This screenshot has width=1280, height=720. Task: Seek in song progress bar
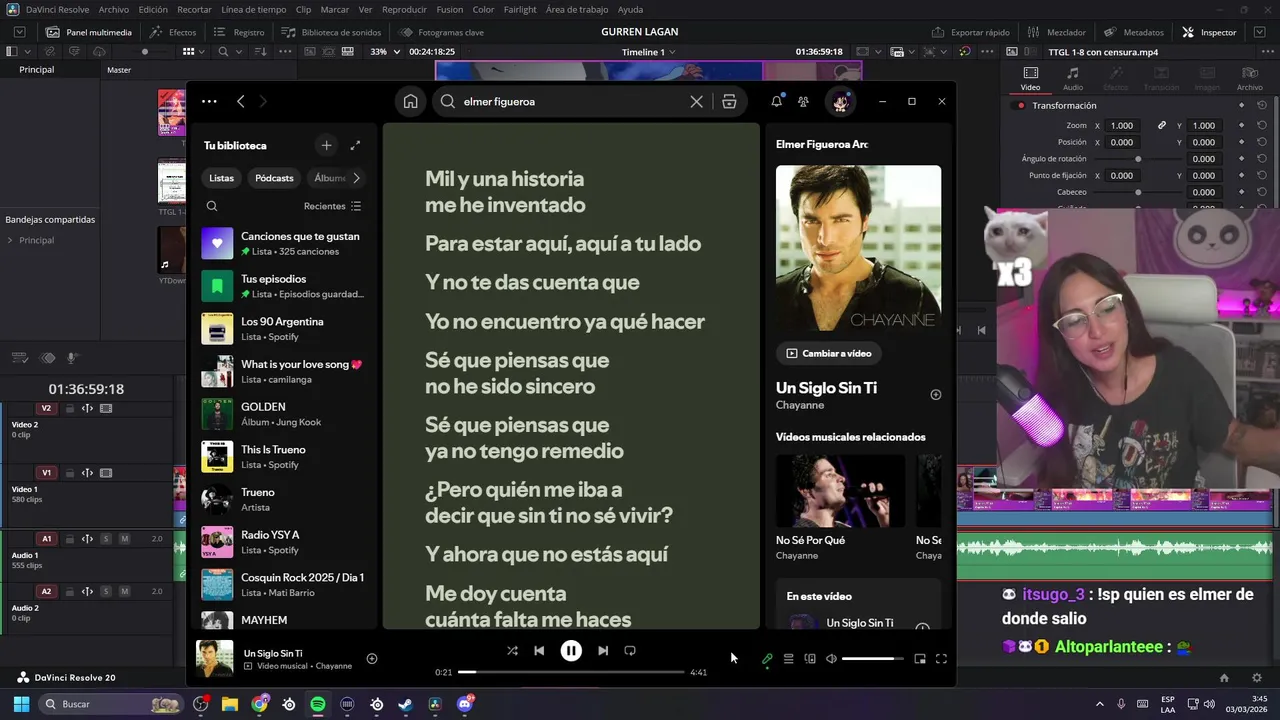click(571, 672)
